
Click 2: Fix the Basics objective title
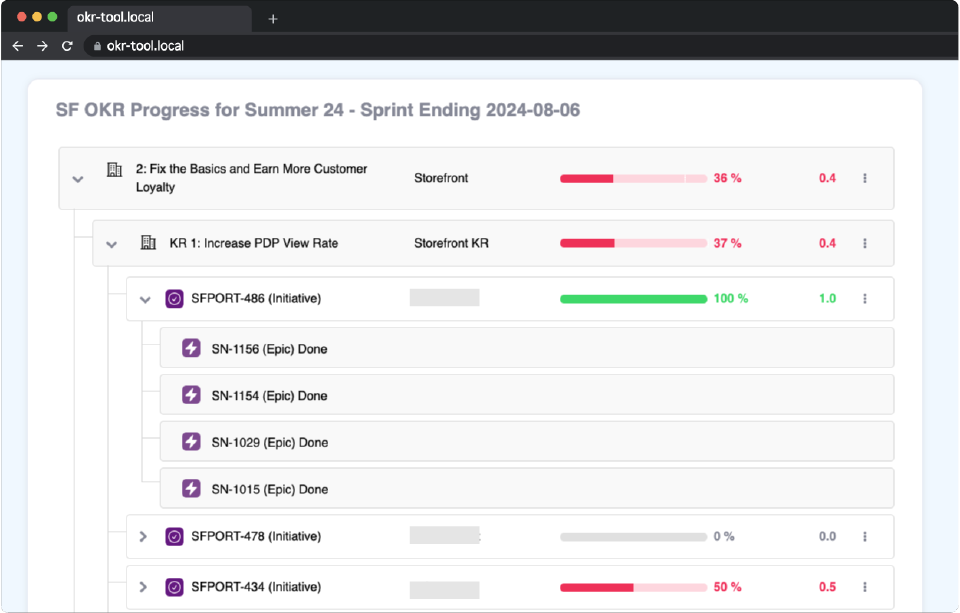click(251, 178)
